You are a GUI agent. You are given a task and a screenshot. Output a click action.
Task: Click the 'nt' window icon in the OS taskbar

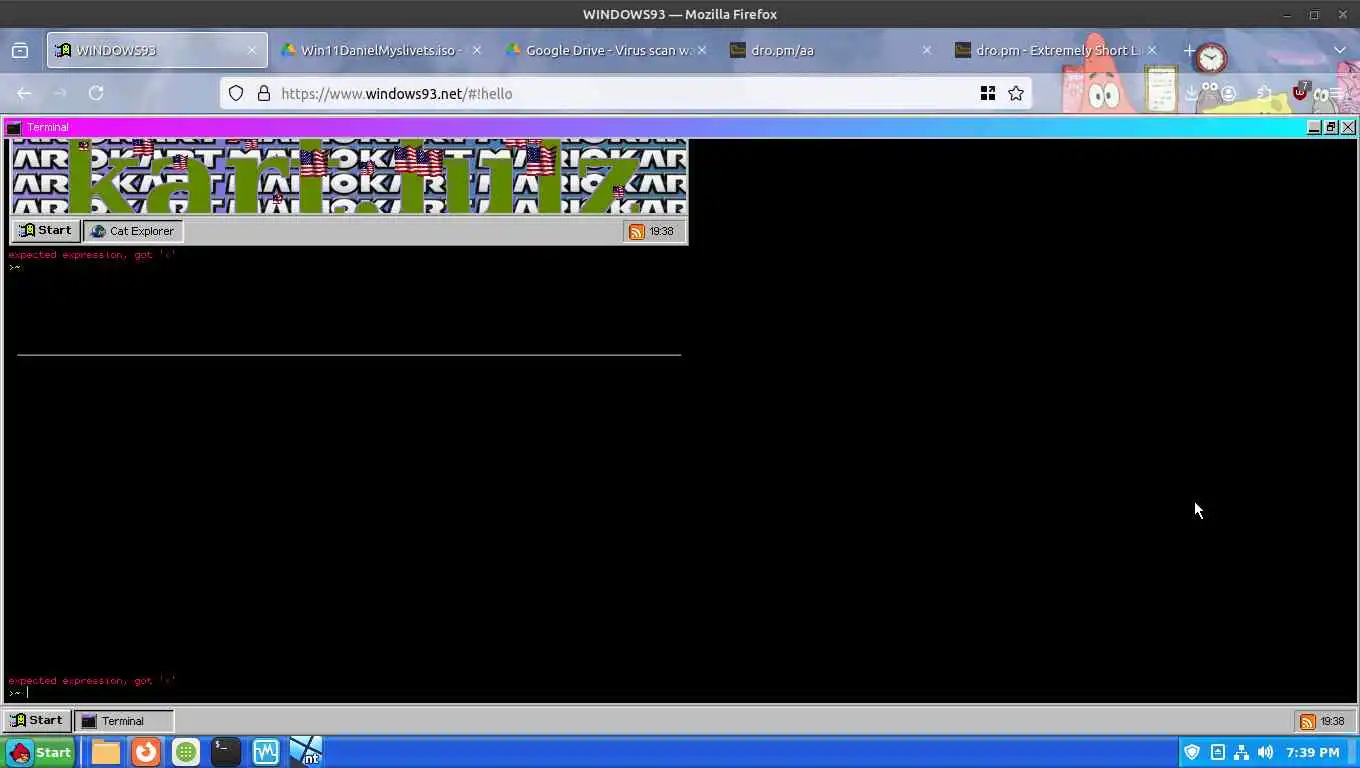click(x=306, y=752)
